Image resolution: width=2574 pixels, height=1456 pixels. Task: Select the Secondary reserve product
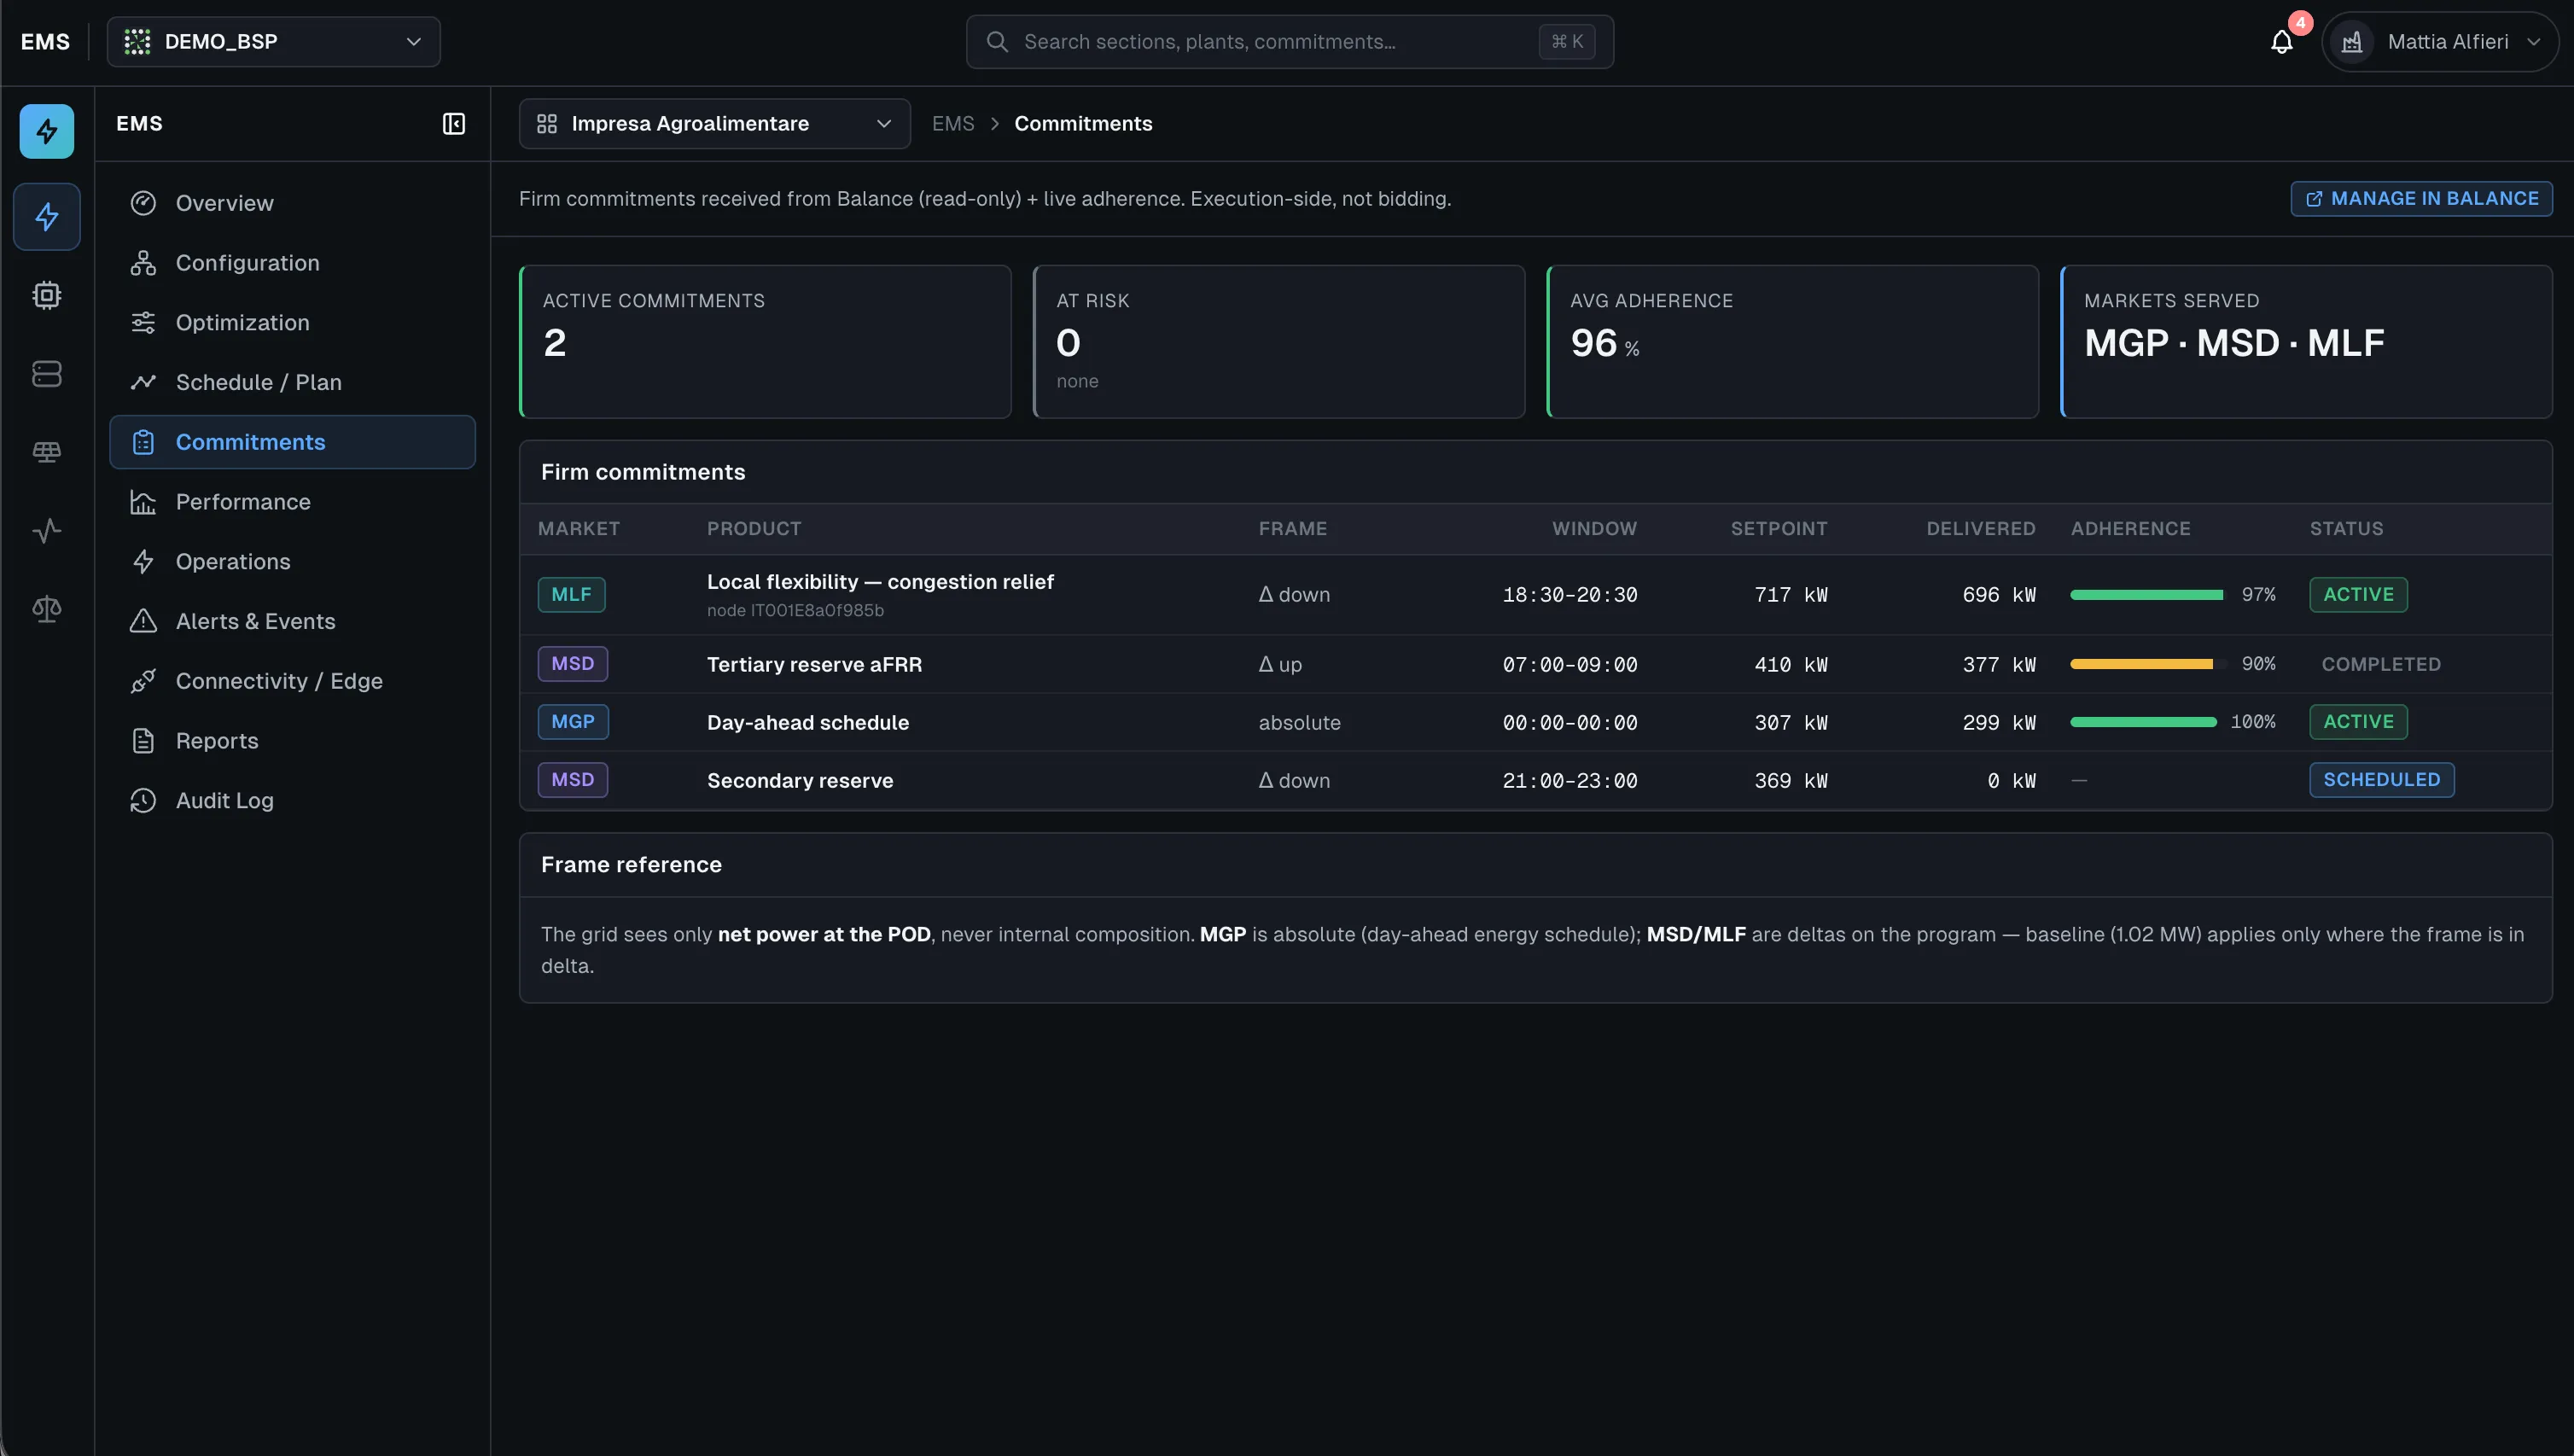[x=800, y=780]
